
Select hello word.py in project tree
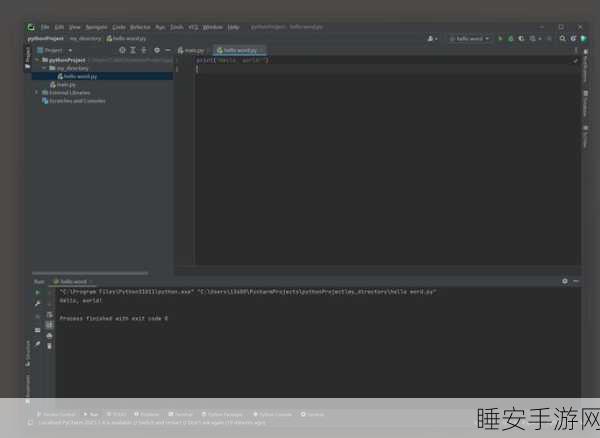(103, 77)
